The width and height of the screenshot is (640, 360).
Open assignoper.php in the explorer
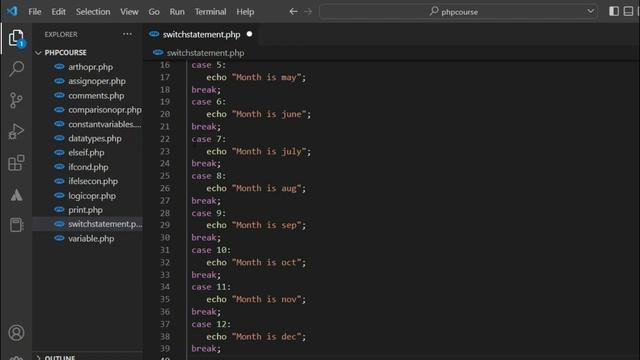[97, 81]
